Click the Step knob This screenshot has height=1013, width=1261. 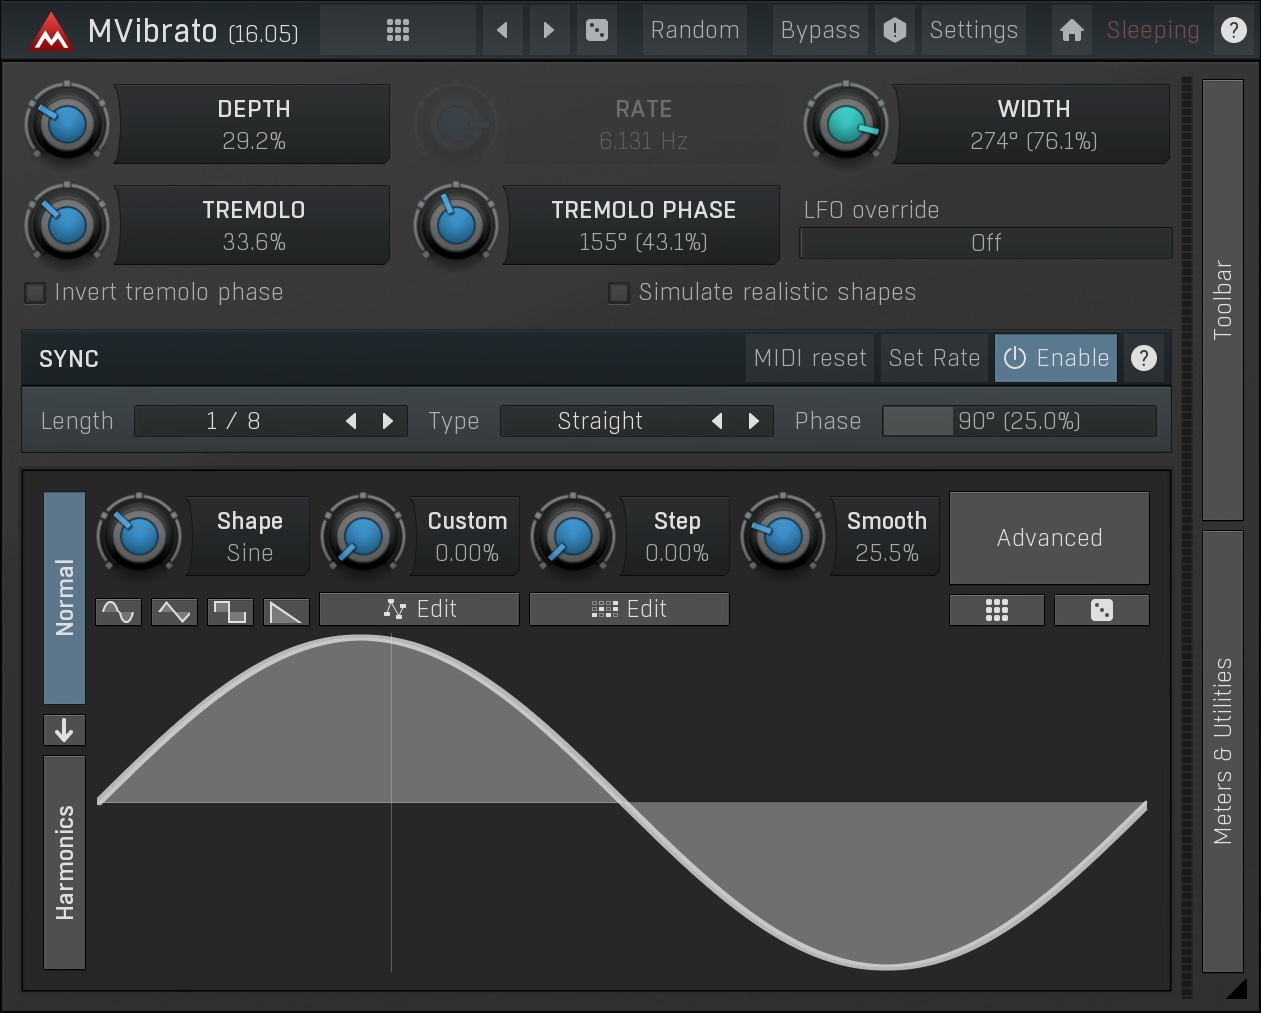tap(573, 536)
